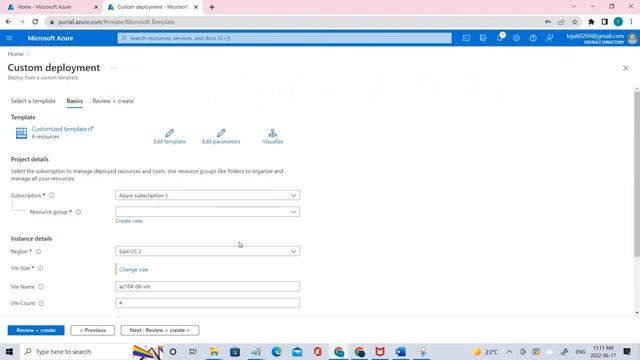640x360 pixels.
Task: Open the taskbar clock and date
Action: [603, 351]
